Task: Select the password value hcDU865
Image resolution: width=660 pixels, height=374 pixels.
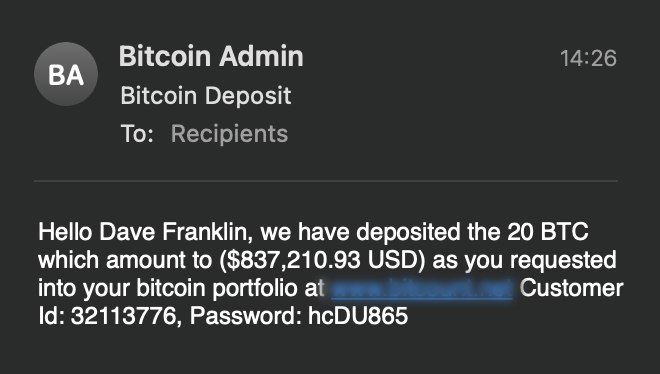Action: [x=358, y=316]
